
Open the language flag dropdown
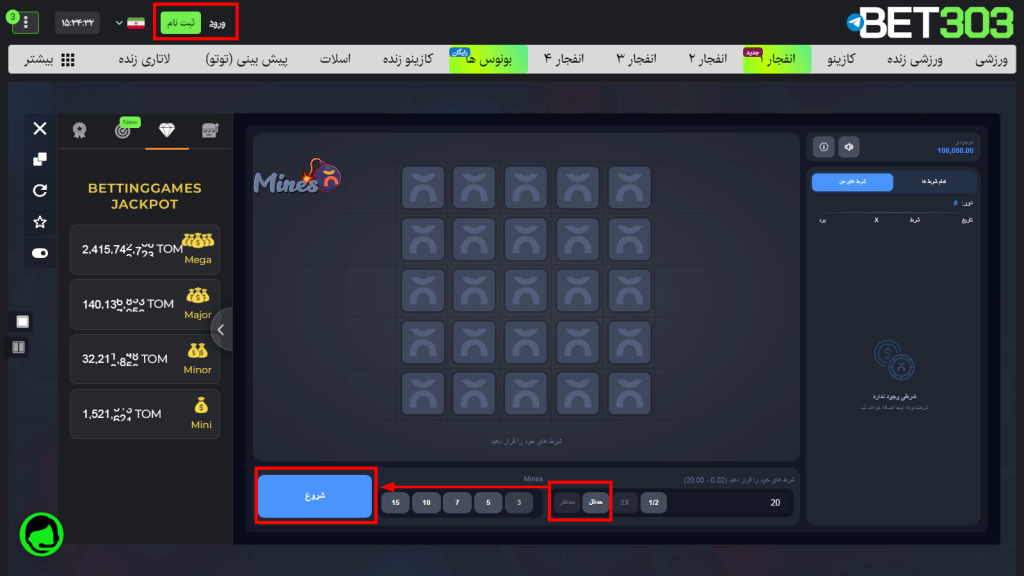pos(126,22)
